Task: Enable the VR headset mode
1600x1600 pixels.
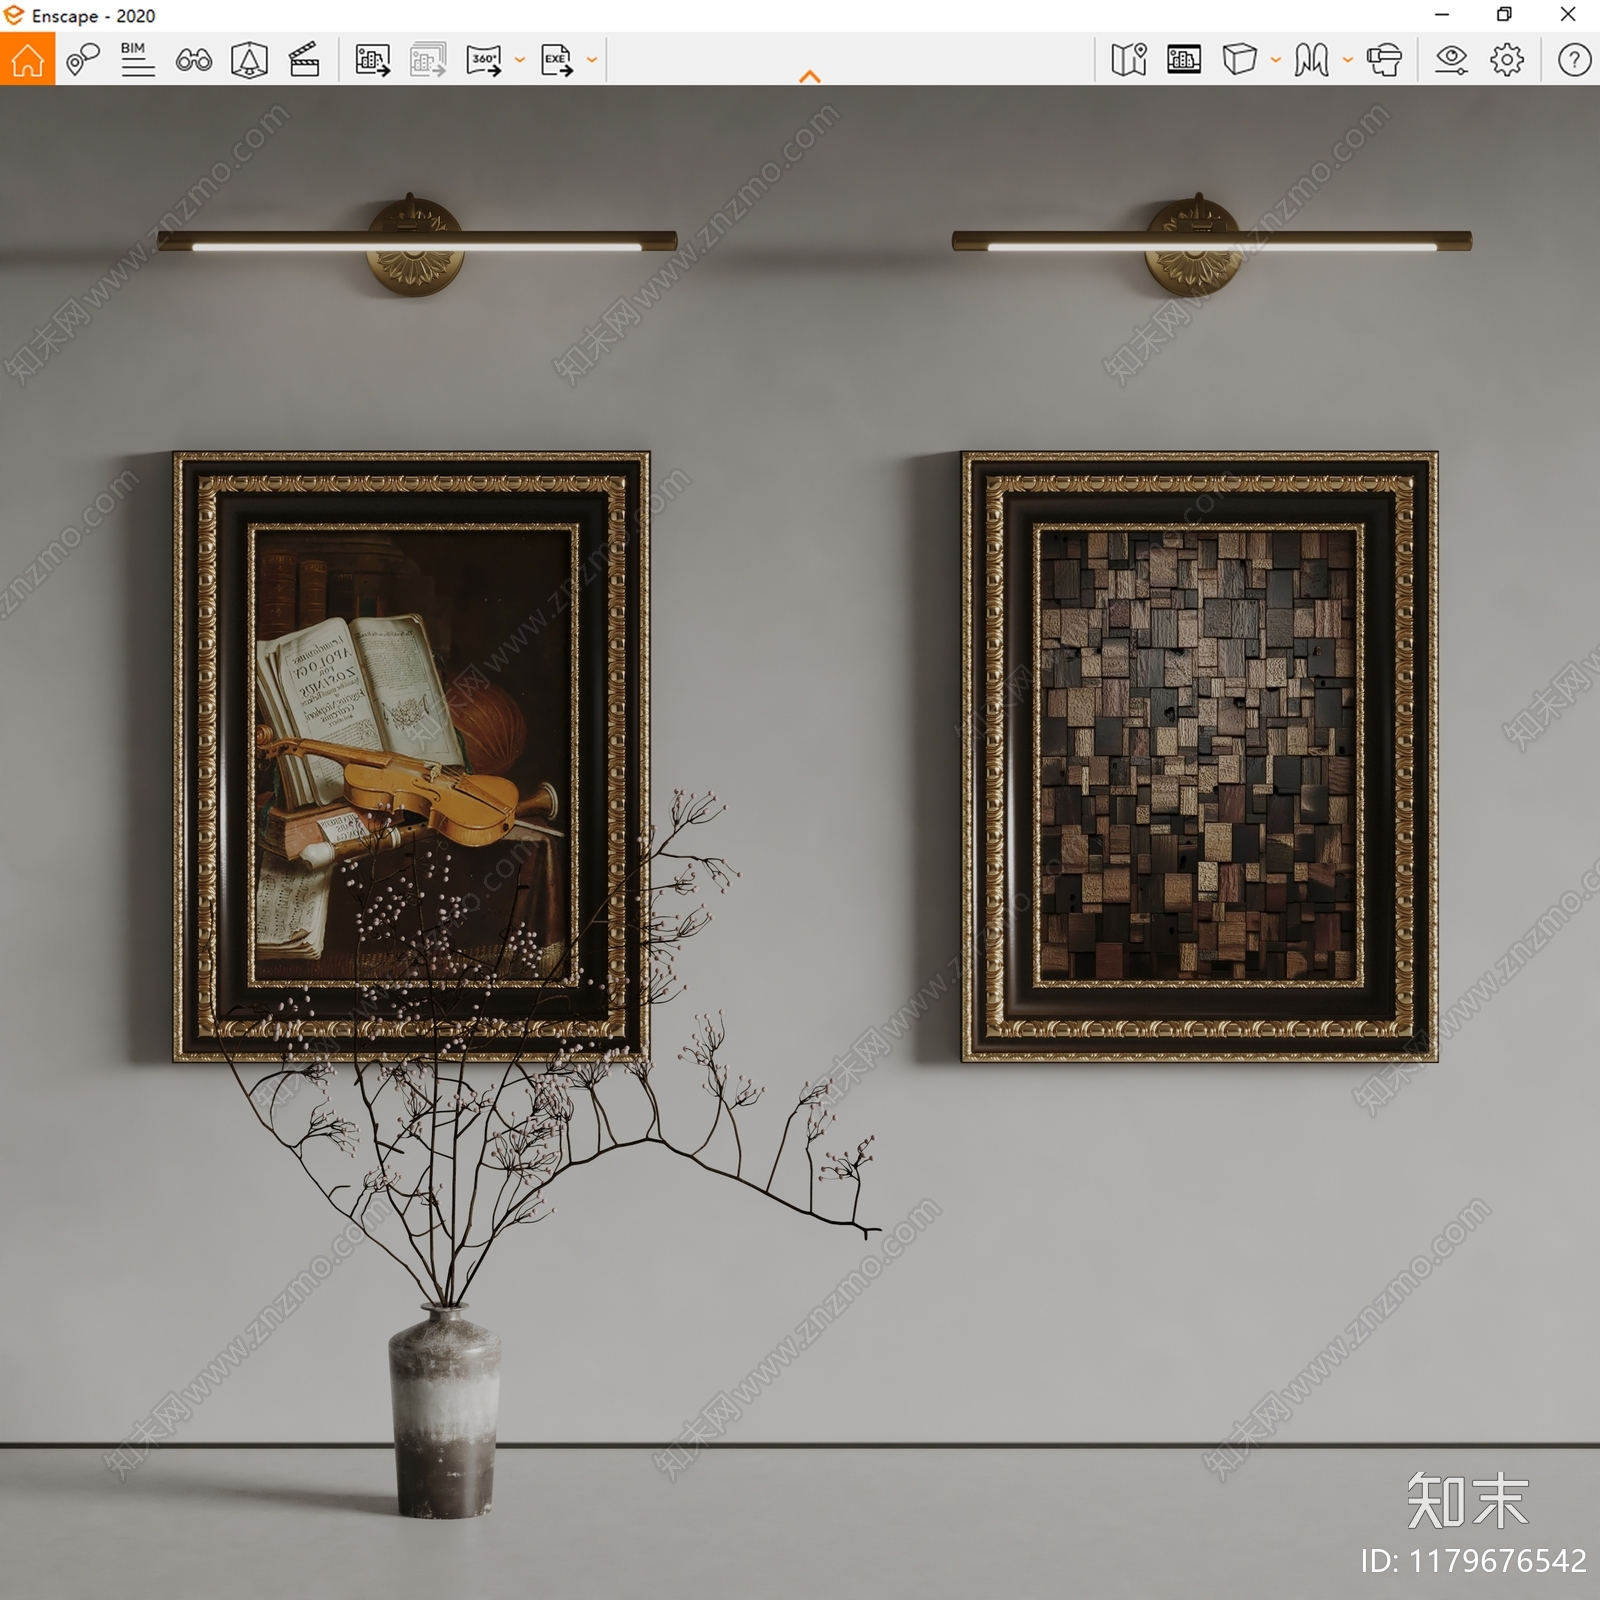Action: pyautogui.click(x=1385, y=60)
